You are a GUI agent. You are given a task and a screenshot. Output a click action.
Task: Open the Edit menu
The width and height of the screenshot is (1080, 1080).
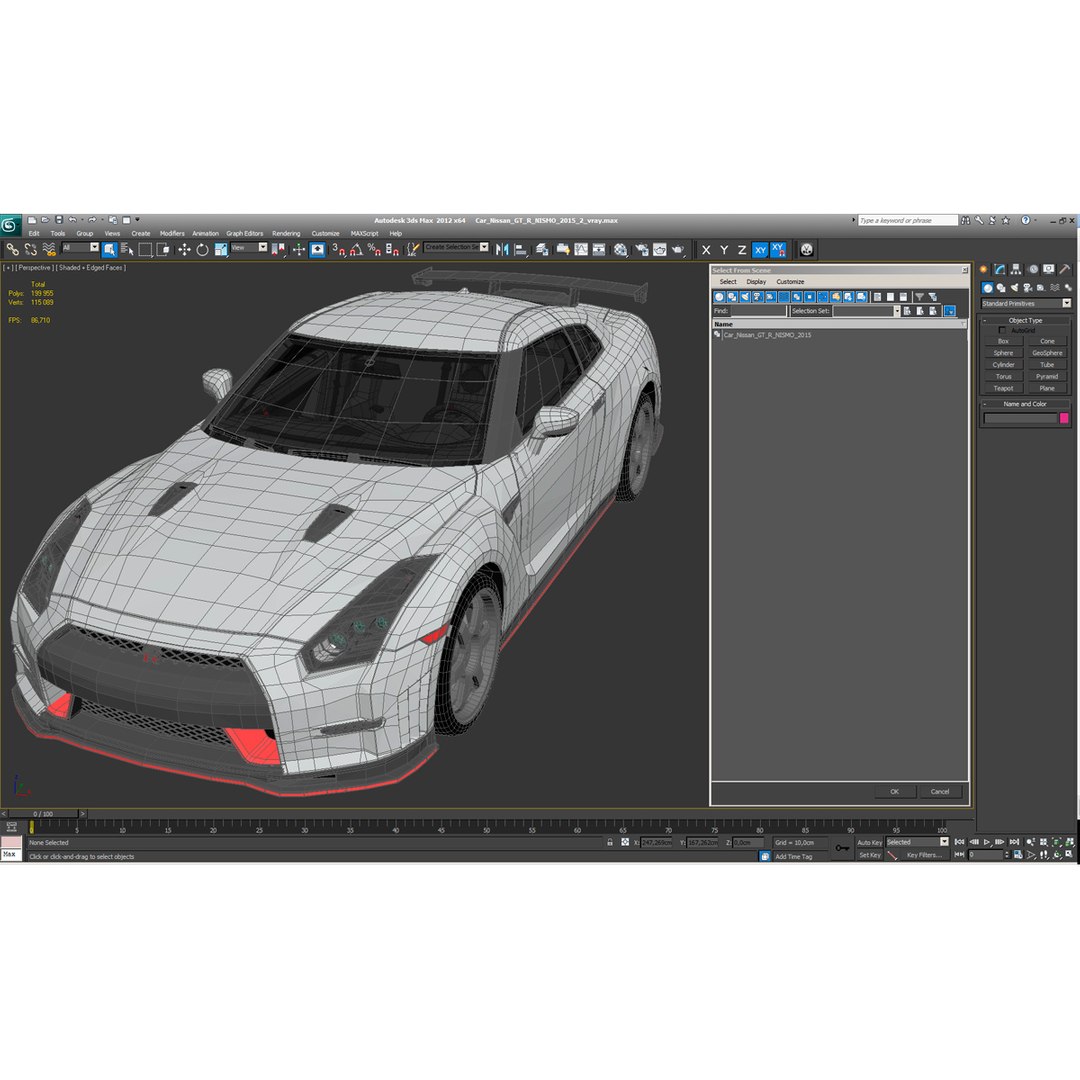pyautogui.click(x=34, y=233)
